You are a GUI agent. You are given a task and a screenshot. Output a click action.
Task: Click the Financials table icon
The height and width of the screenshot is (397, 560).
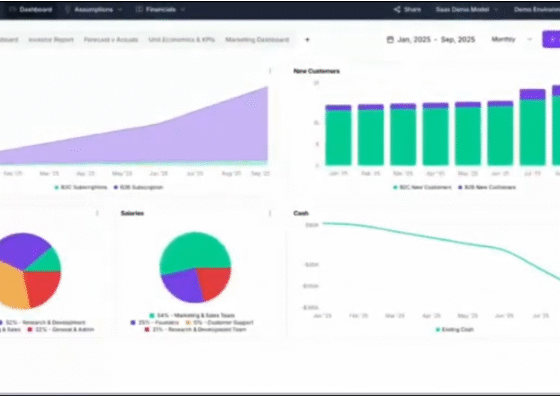(x=139, y=10)
